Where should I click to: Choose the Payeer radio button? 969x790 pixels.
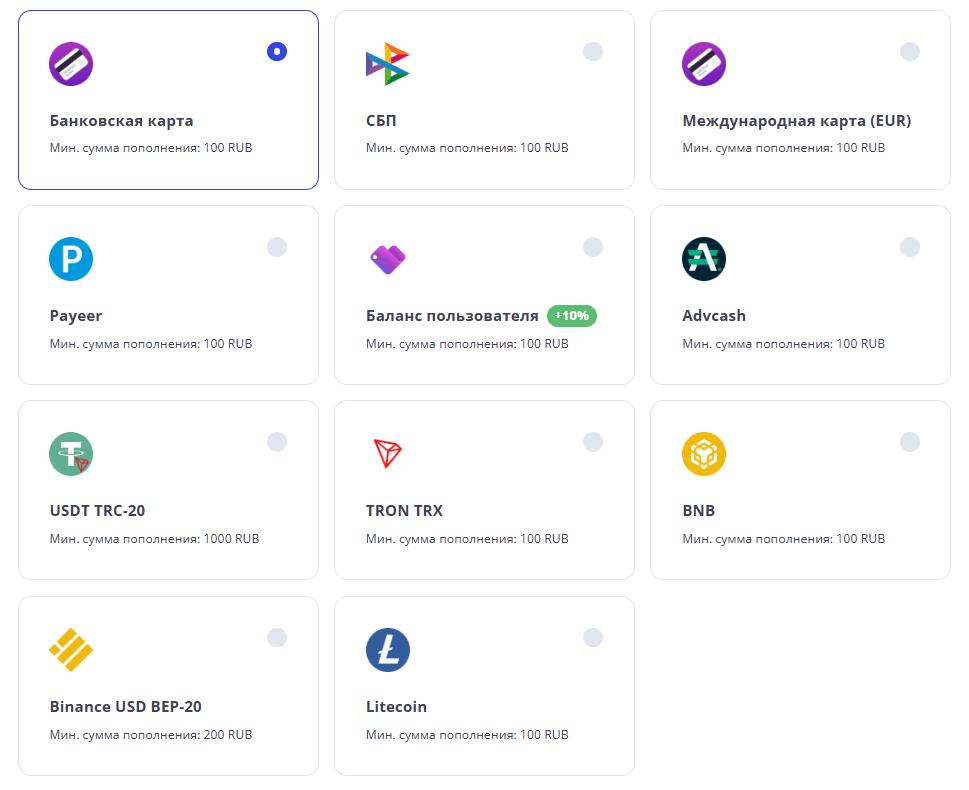[277, 247]
